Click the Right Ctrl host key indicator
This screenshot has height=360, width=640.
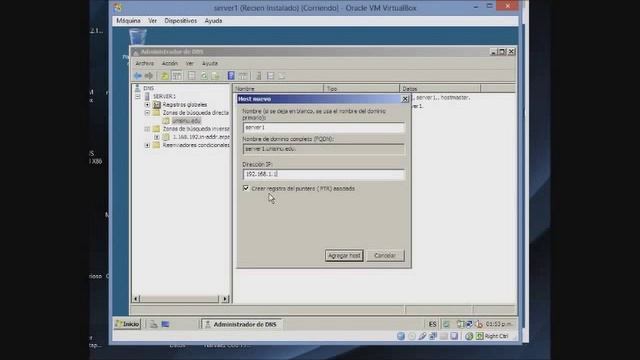coord(496,336)
